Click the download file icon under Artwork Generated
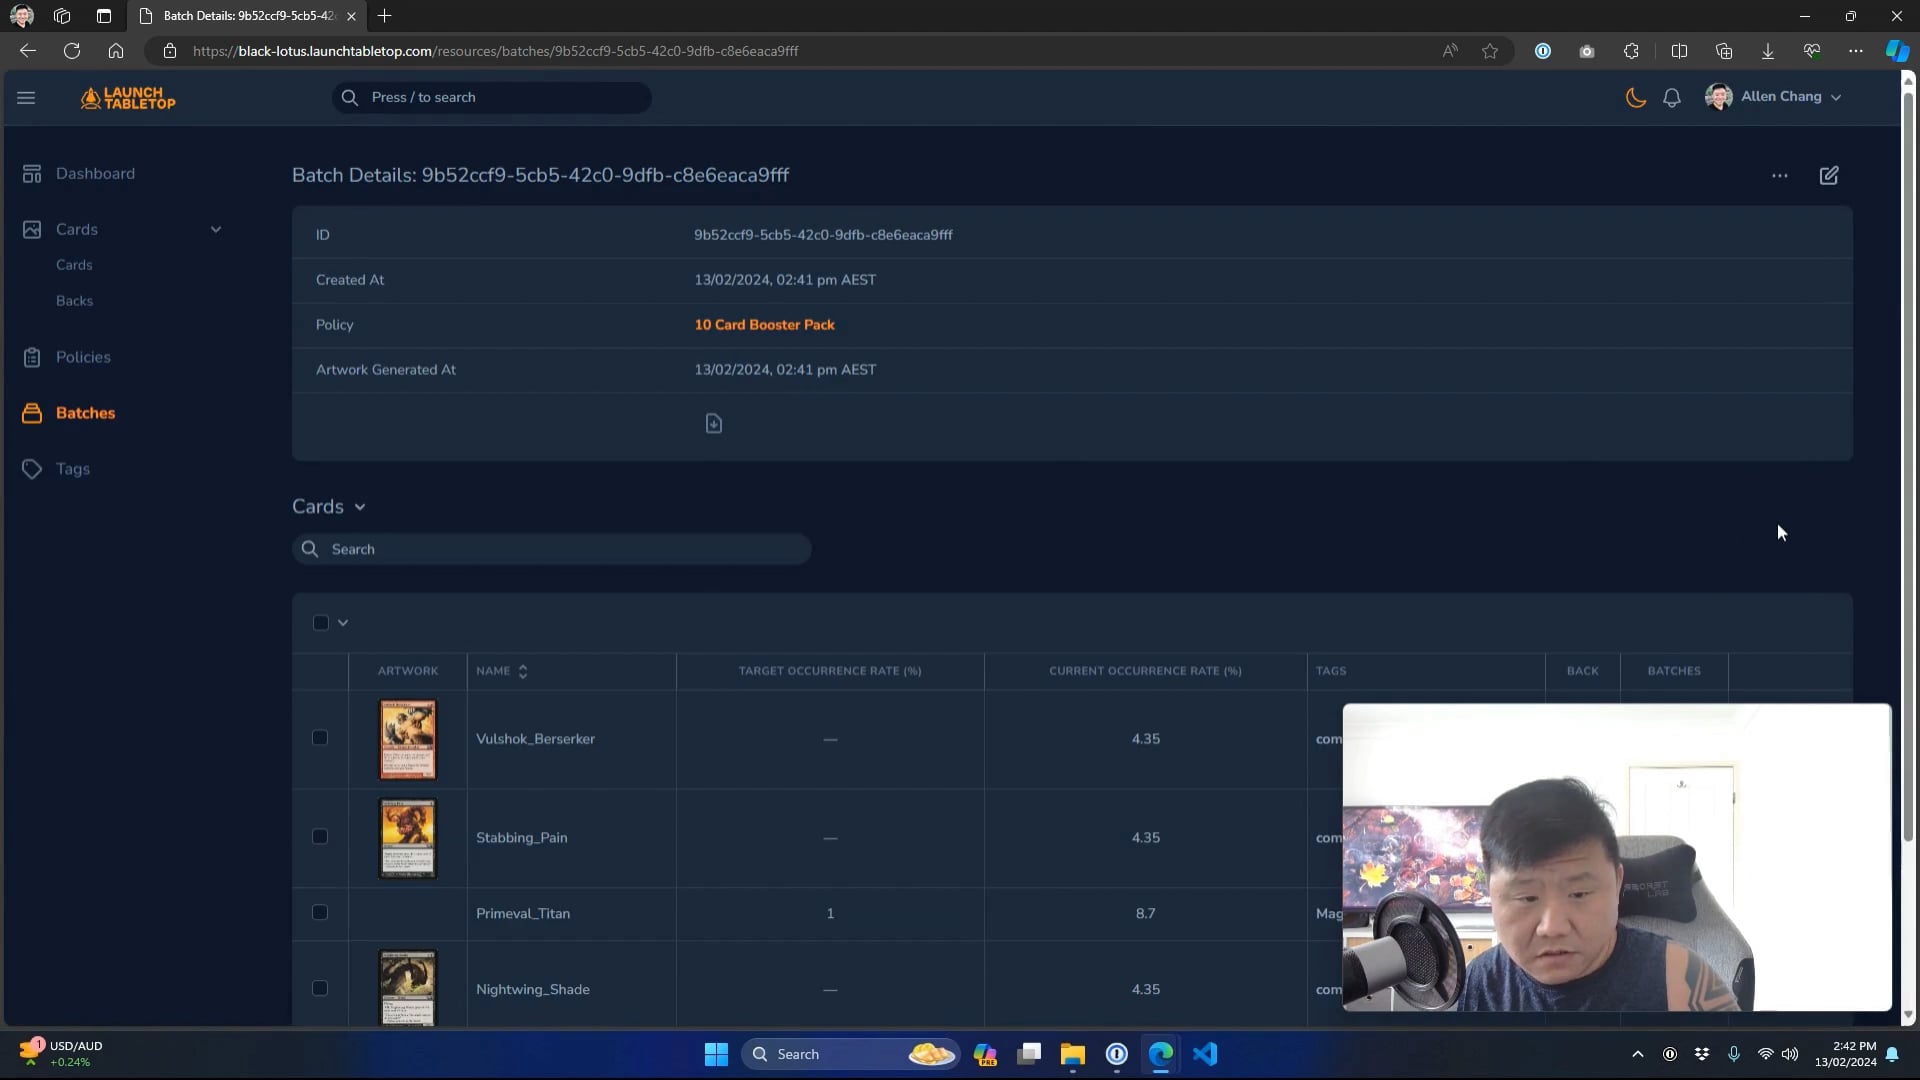This screenshot has width=1920, height=1080. (713, 424)
